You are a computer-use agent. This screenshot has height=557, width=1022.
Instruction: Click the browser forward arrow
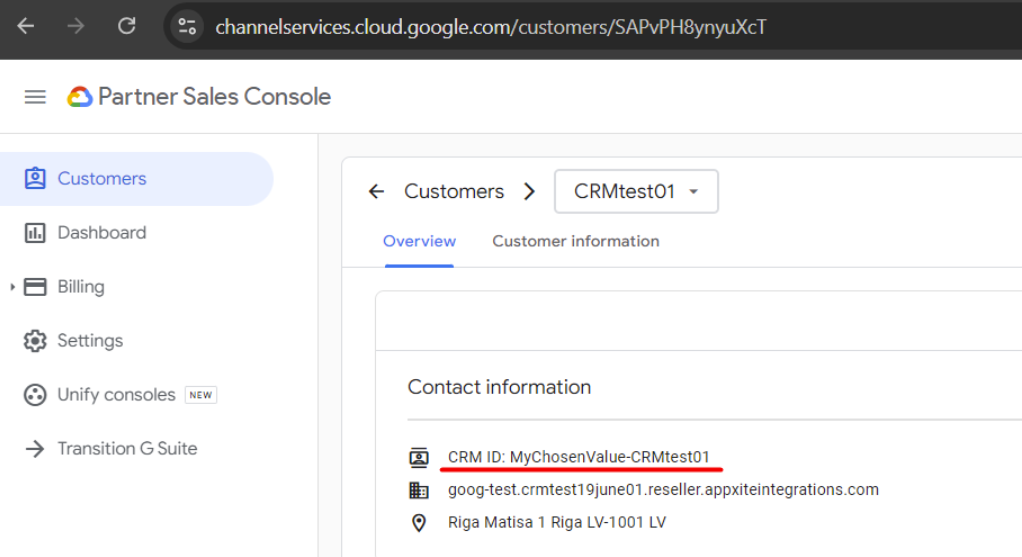click(76, 26)
